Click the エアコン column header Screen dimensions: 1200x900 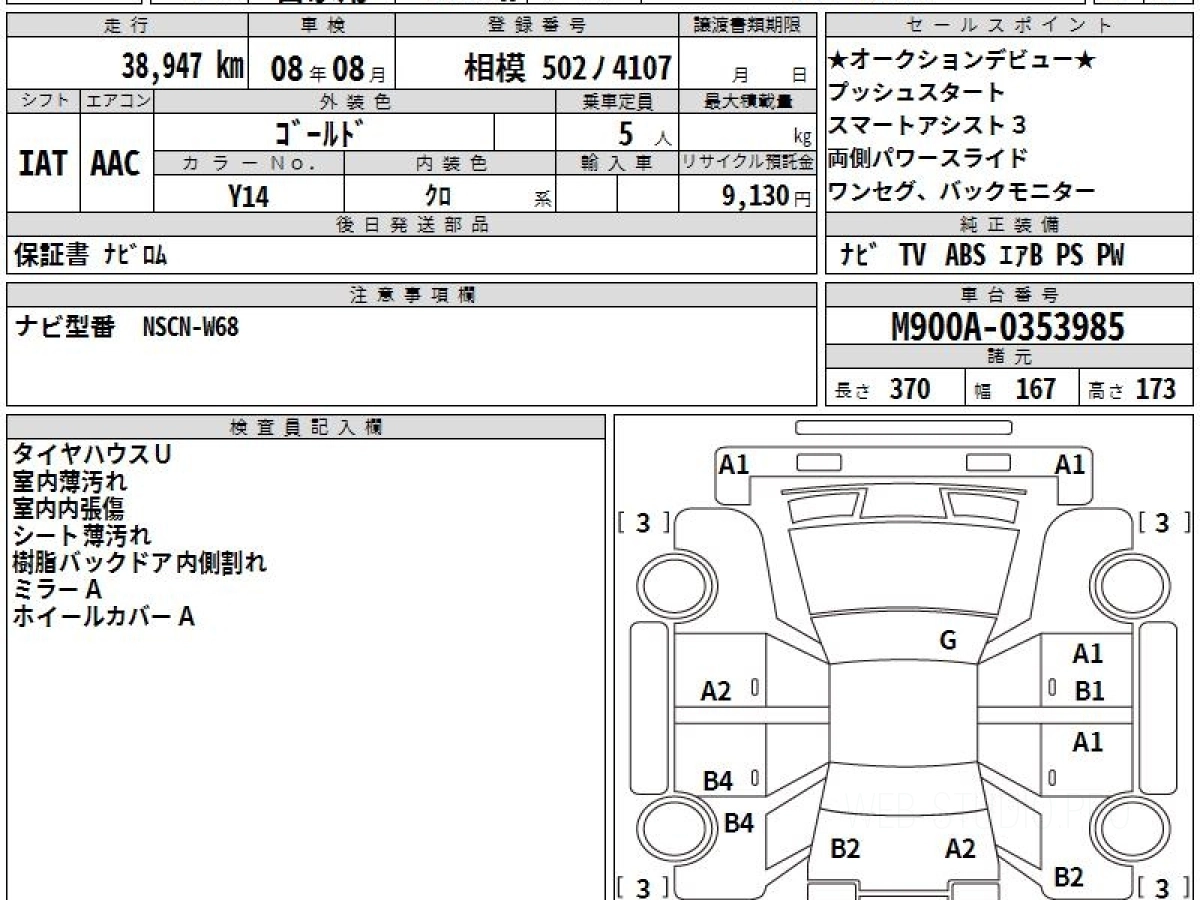point(117,101)
